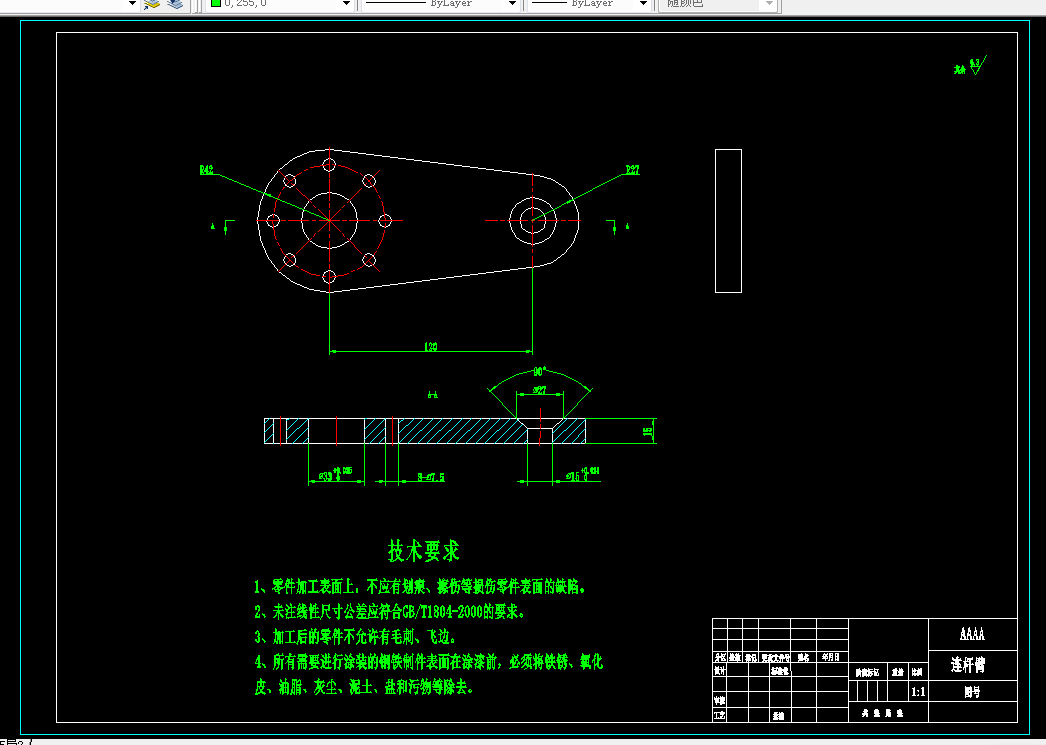Click the 技术要求 heading text
The width and height of the screenshot is (1046, 745).
pos(424,551)
